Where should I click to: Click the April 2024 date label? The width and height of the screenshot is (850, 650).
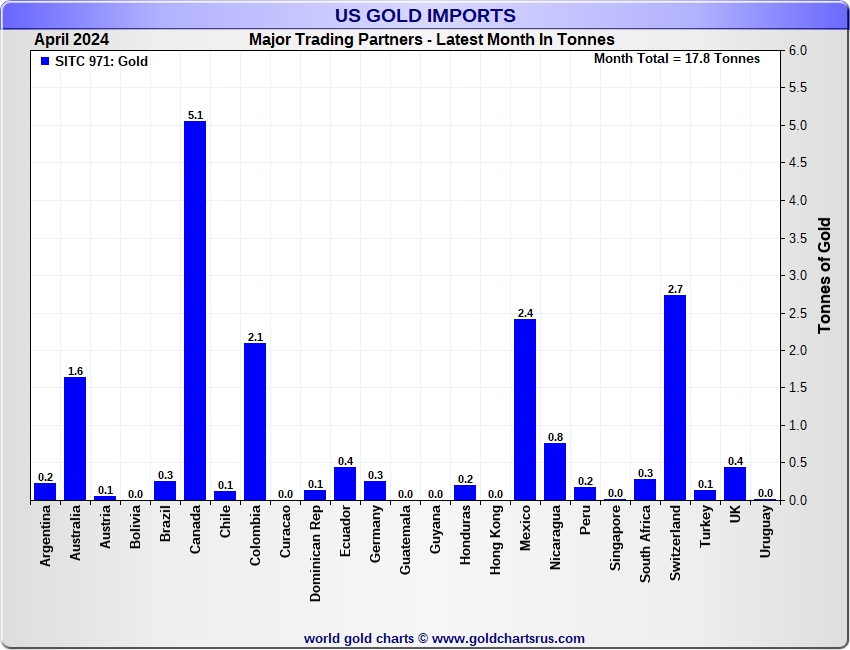coord(72,39)
